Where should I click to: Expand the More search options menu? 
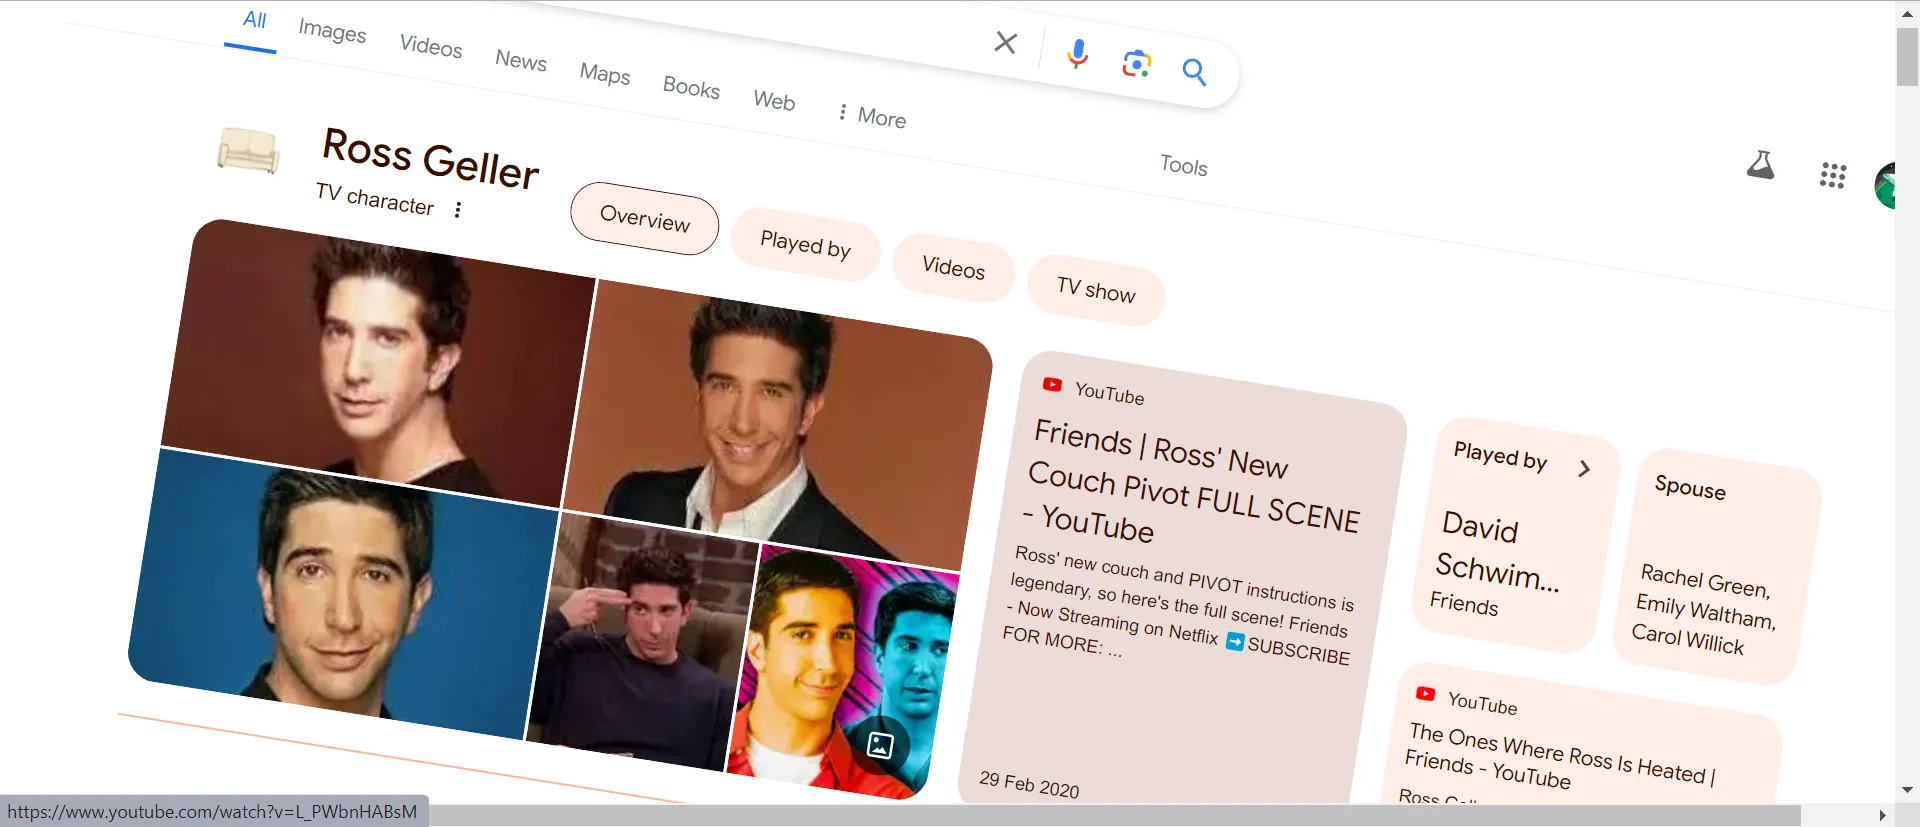pyautogui.click(x=872, y=116)
